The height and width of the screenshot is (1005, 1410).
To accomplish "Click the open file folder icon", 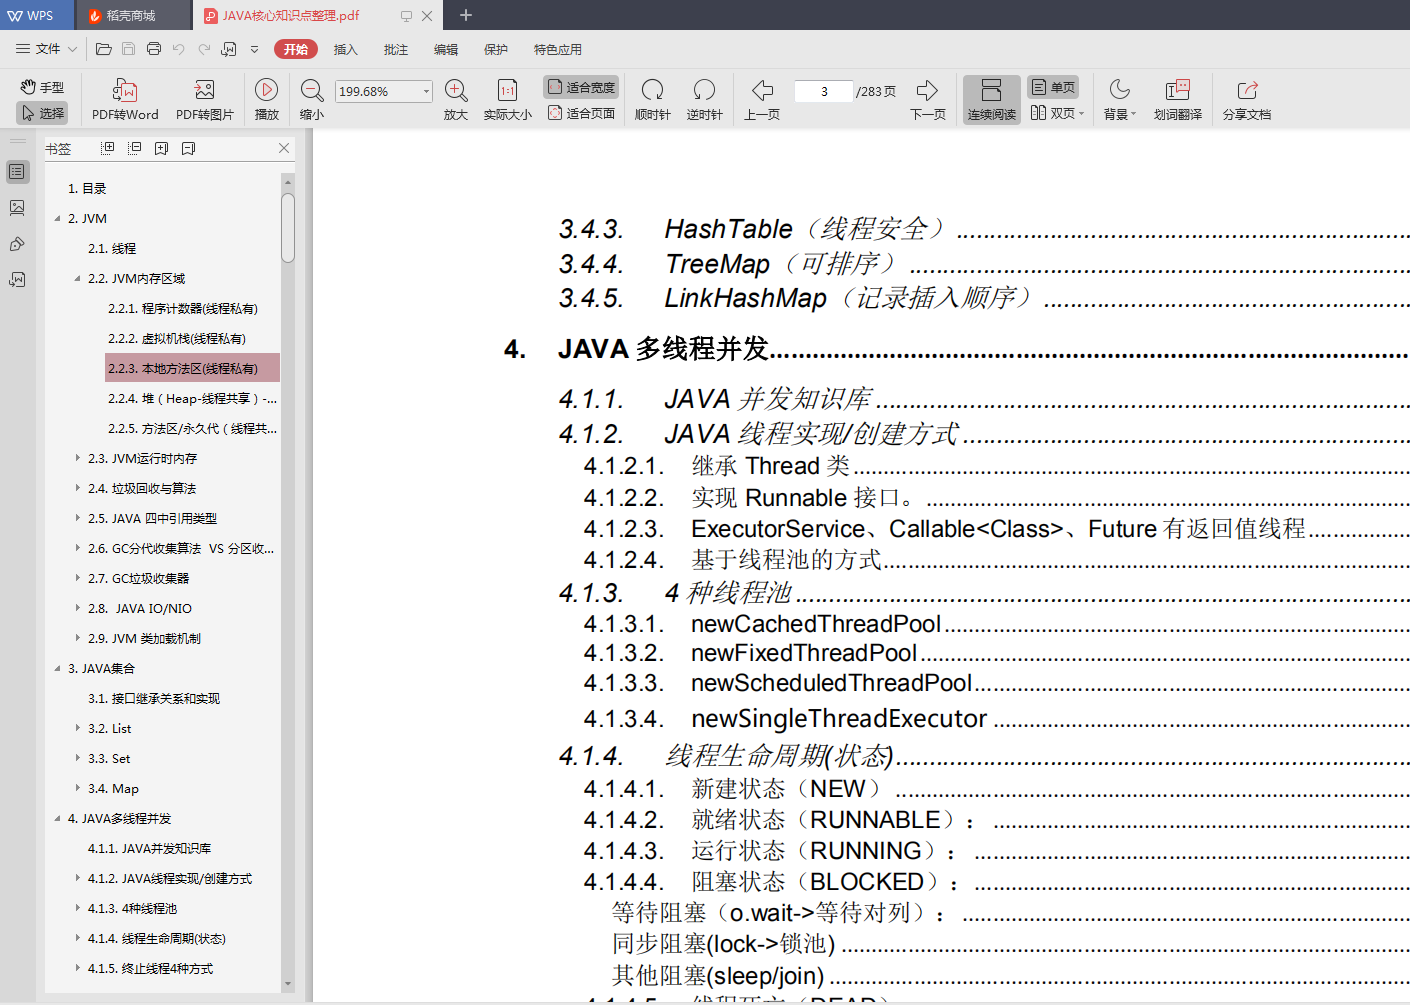I will (x=103, y=49).
